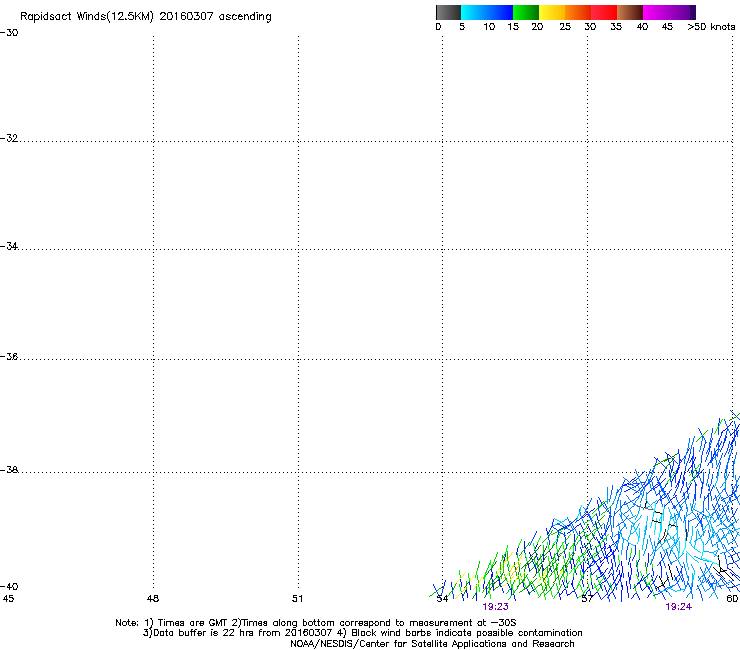Viewport: 740px width, 650px height.
Task: Click the -32 latitude axis label
Action: [x=9, y=138]
